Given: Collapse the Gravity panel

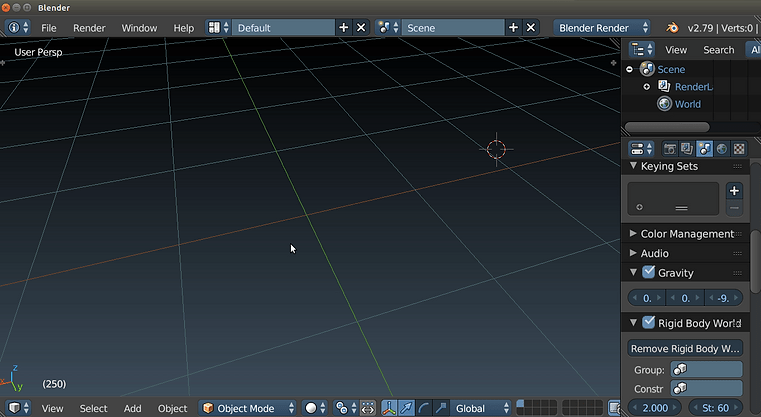Looking at the screenshot, I should pos(633,272).
